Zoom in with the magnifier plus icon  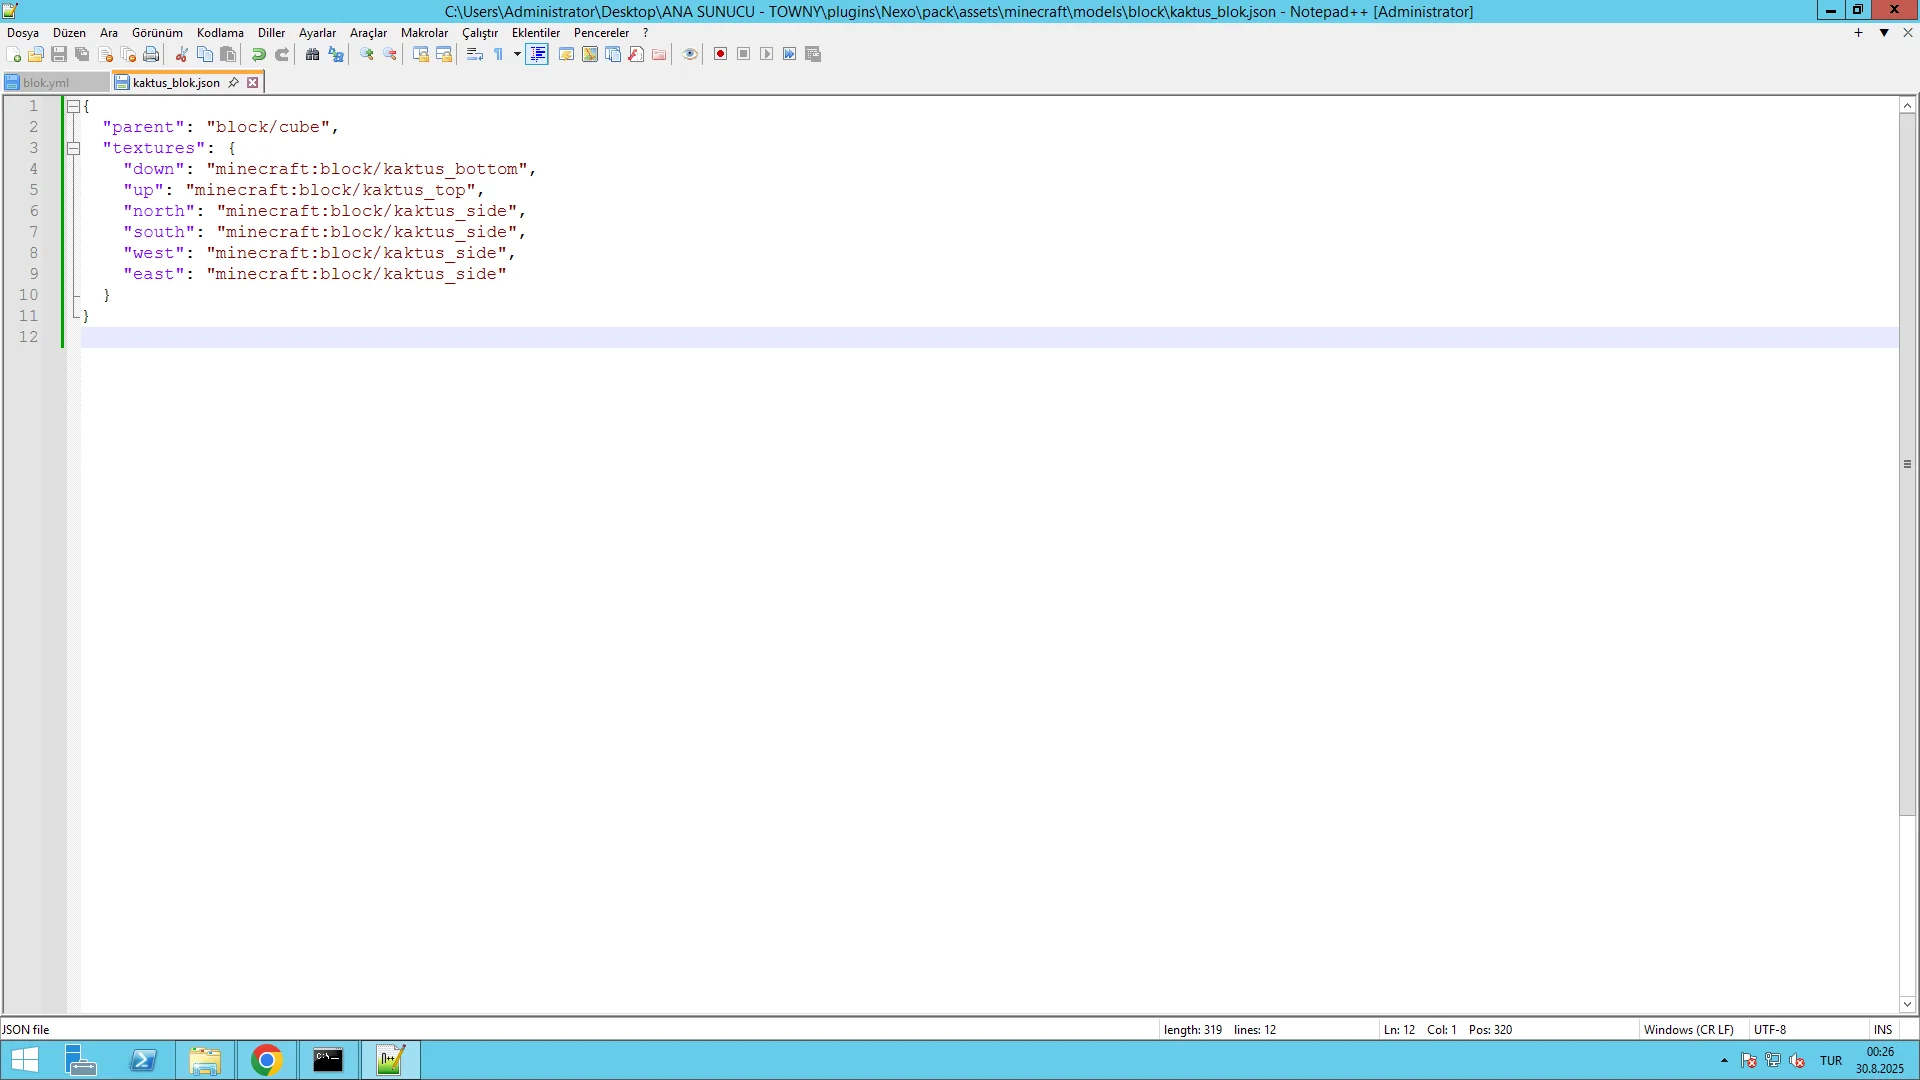[x=367, y=54]
